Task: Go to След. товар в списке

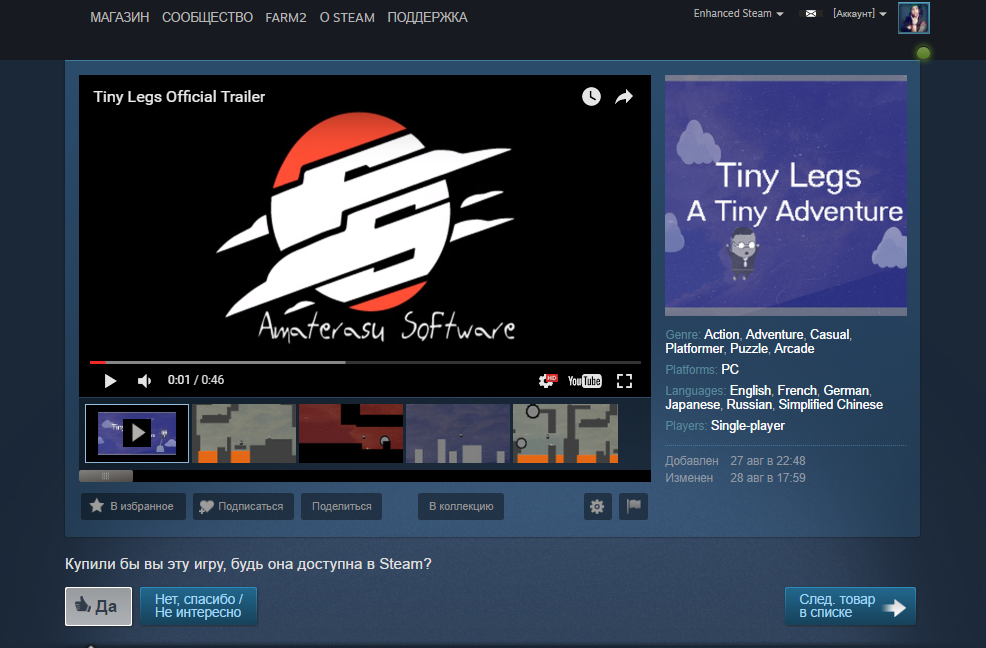Action: [850, 606]
